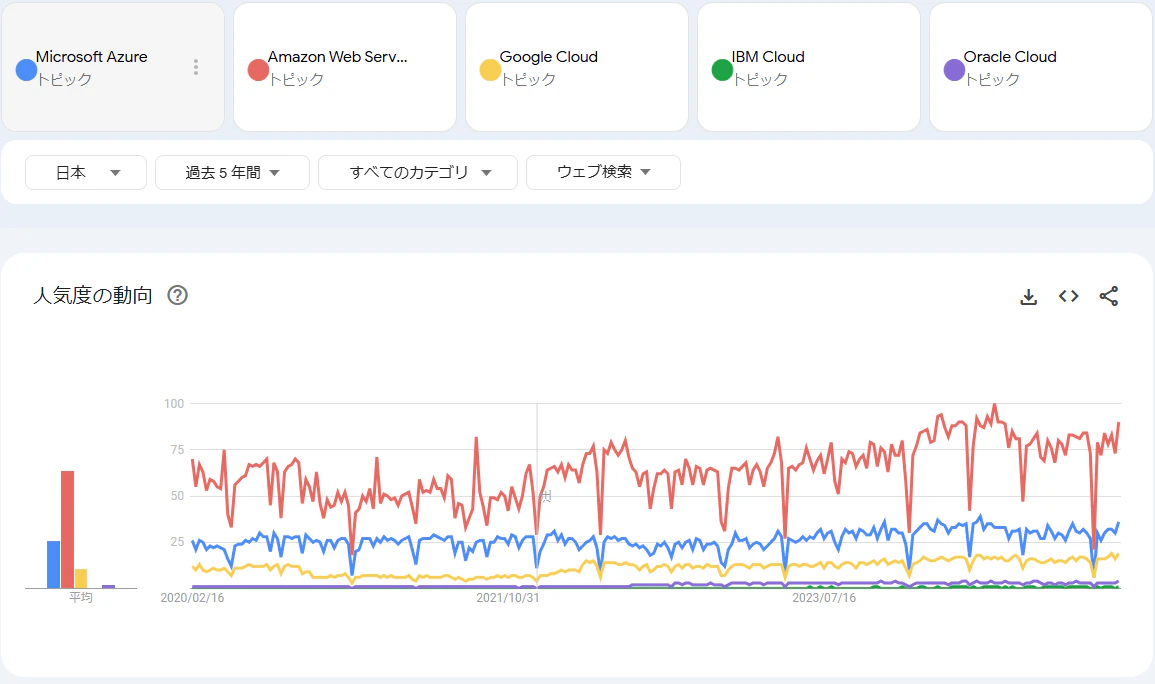Click the 2020/02/16 date label on the axis

pyautogui.click(x=192, y=598)
